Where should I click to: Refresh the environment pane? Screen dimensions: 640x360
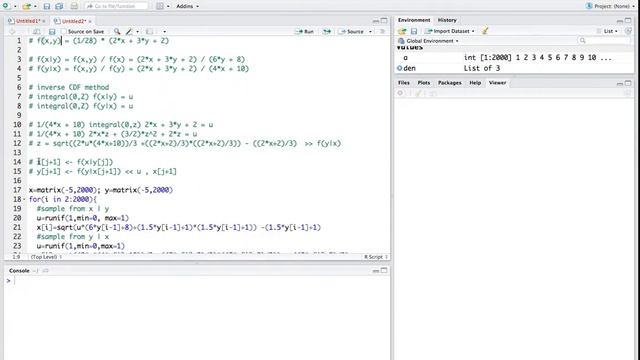click(x=628, y=31)
